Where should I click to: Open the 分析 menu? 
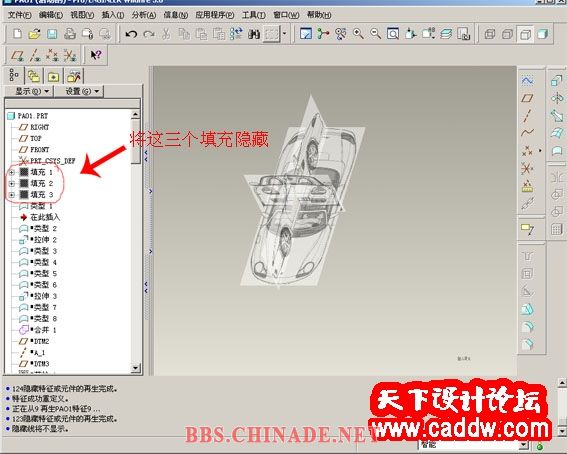click(x=144, y=15)
